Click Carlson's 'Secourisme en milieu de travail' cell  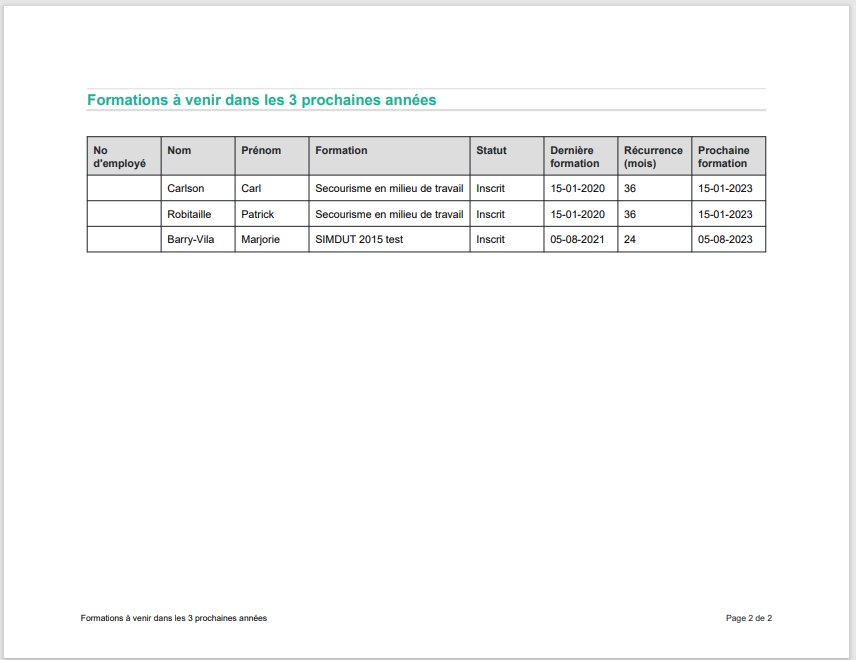pos(389,188)
